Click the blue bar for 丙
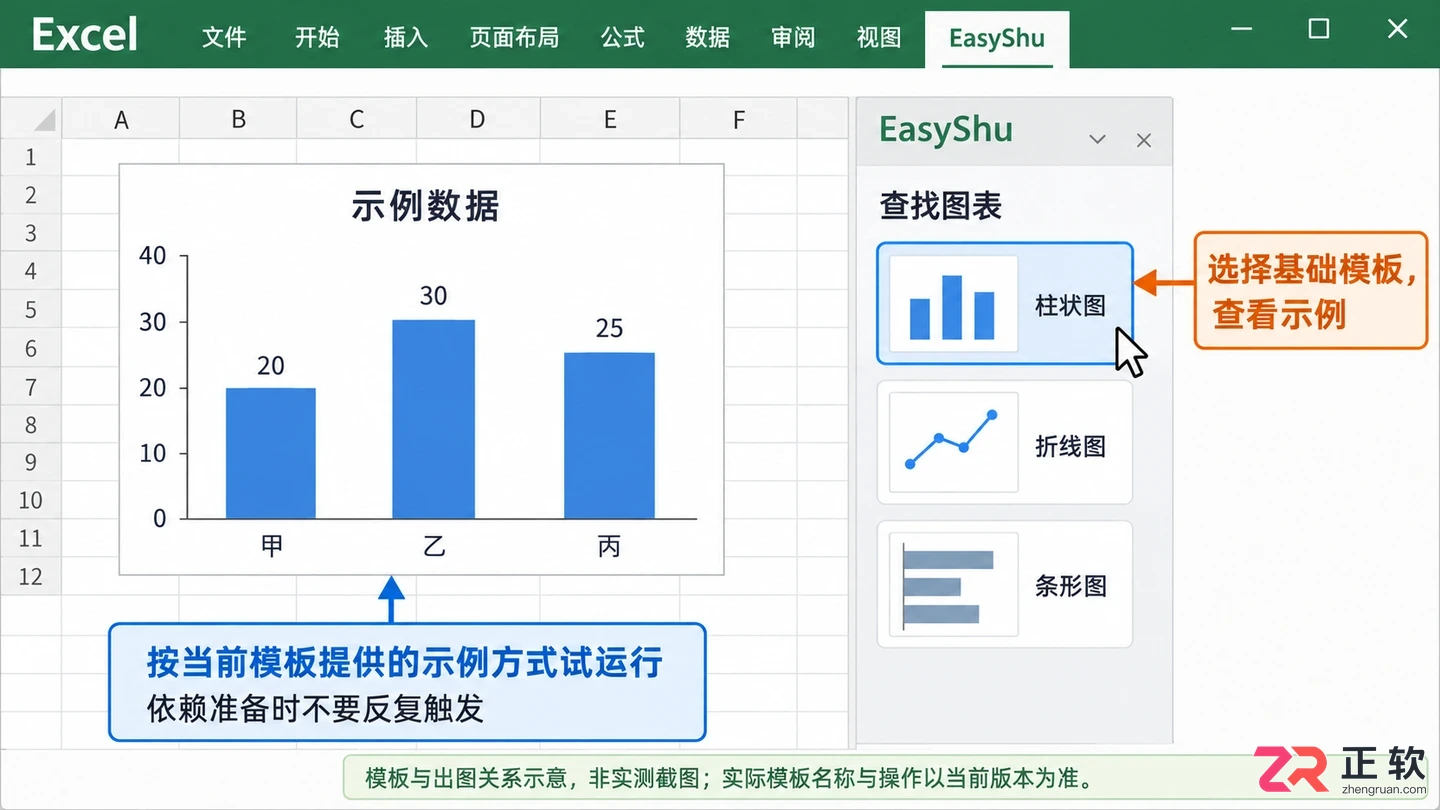The image size is (1440, 810). pyautogui.click(x=609, y=436)
